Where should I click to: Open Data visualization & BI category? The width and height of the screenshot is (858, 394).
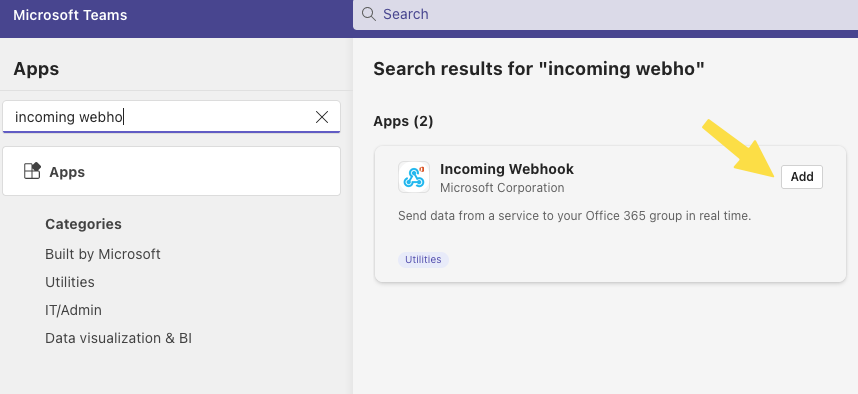[118, 338]
